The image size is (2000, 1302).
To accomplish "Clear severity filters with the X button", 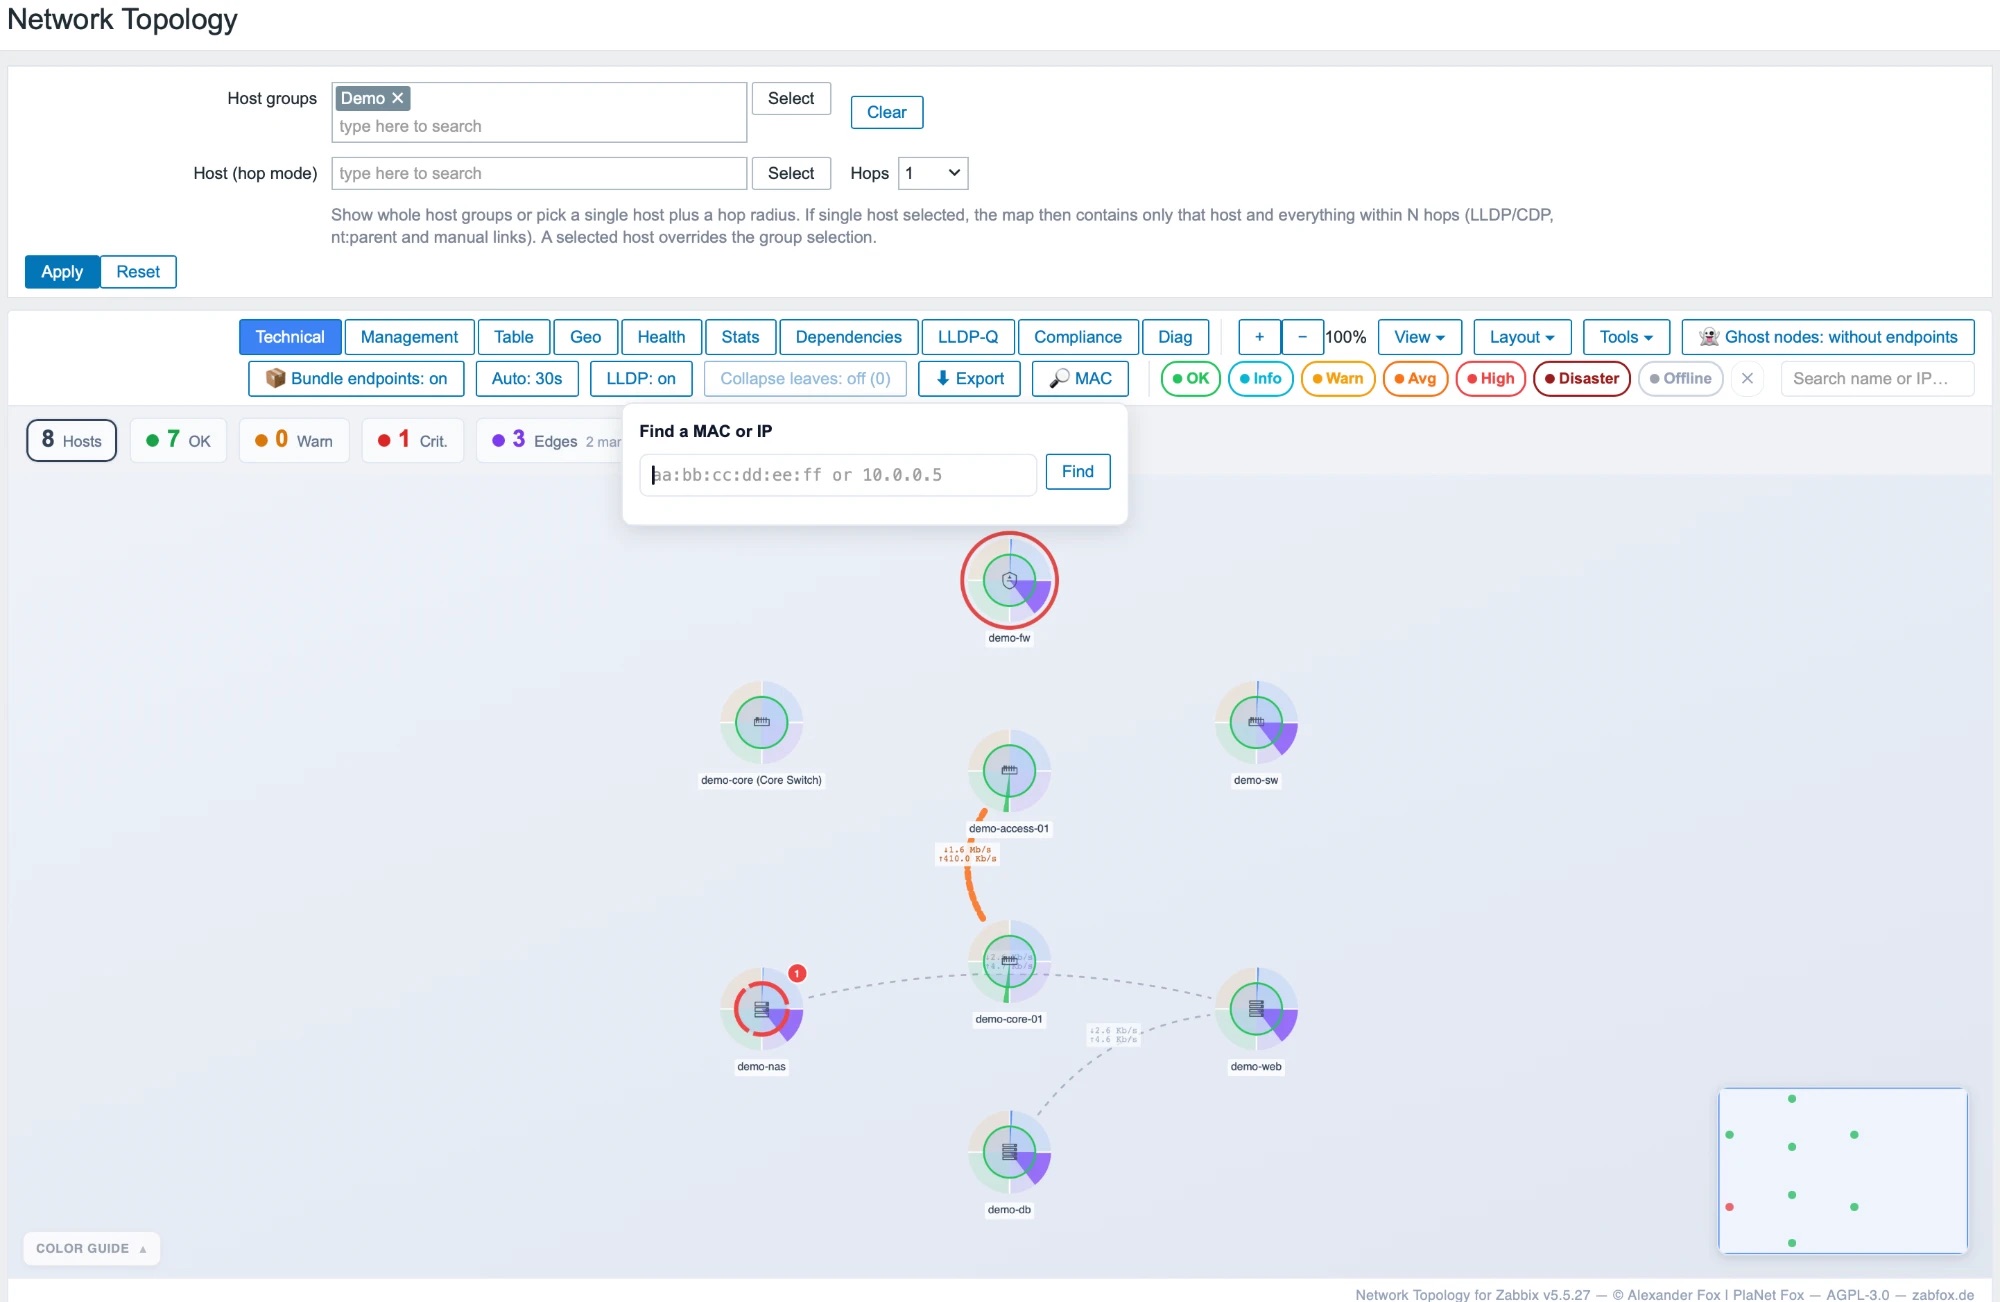I will pos(1747,379).
